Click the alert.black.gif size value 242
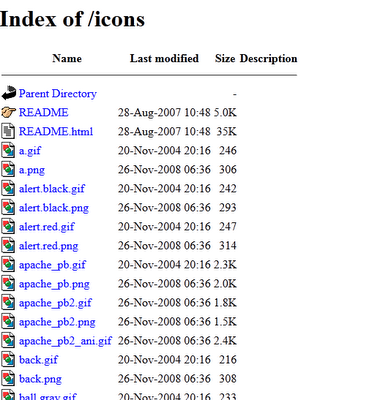 coord(228,188)
